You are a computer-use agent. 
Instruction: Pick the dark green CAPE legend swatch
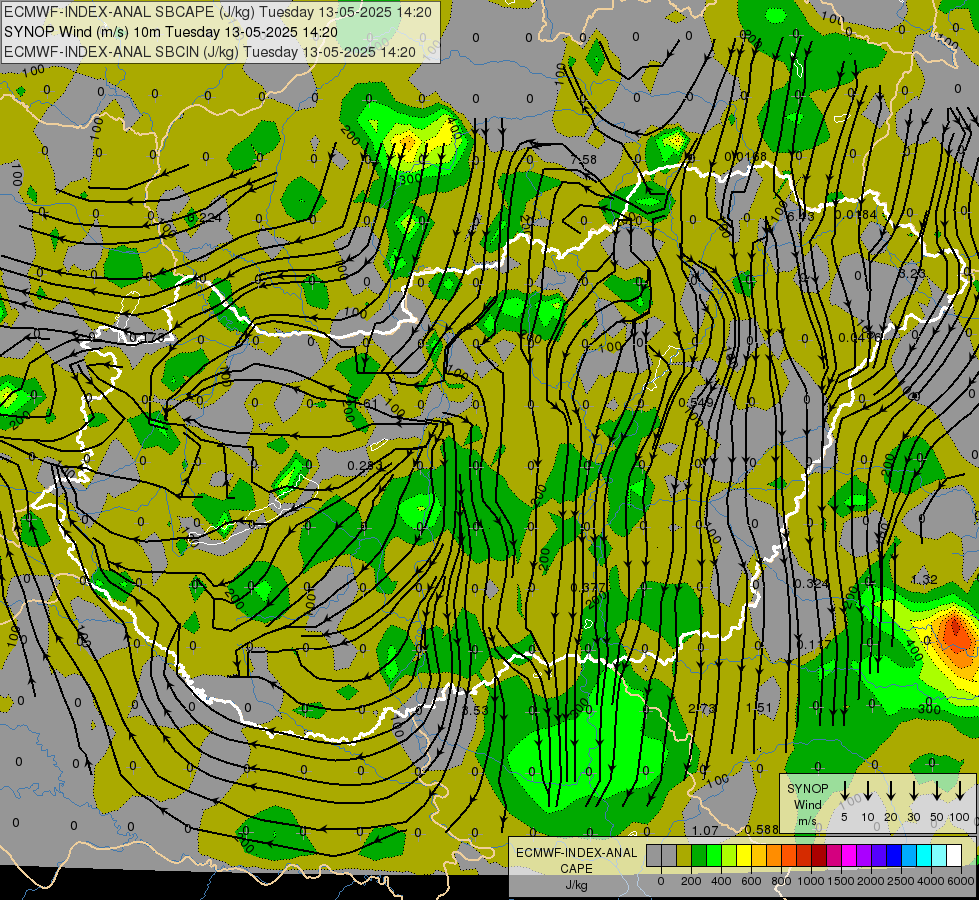click(699, 855)
